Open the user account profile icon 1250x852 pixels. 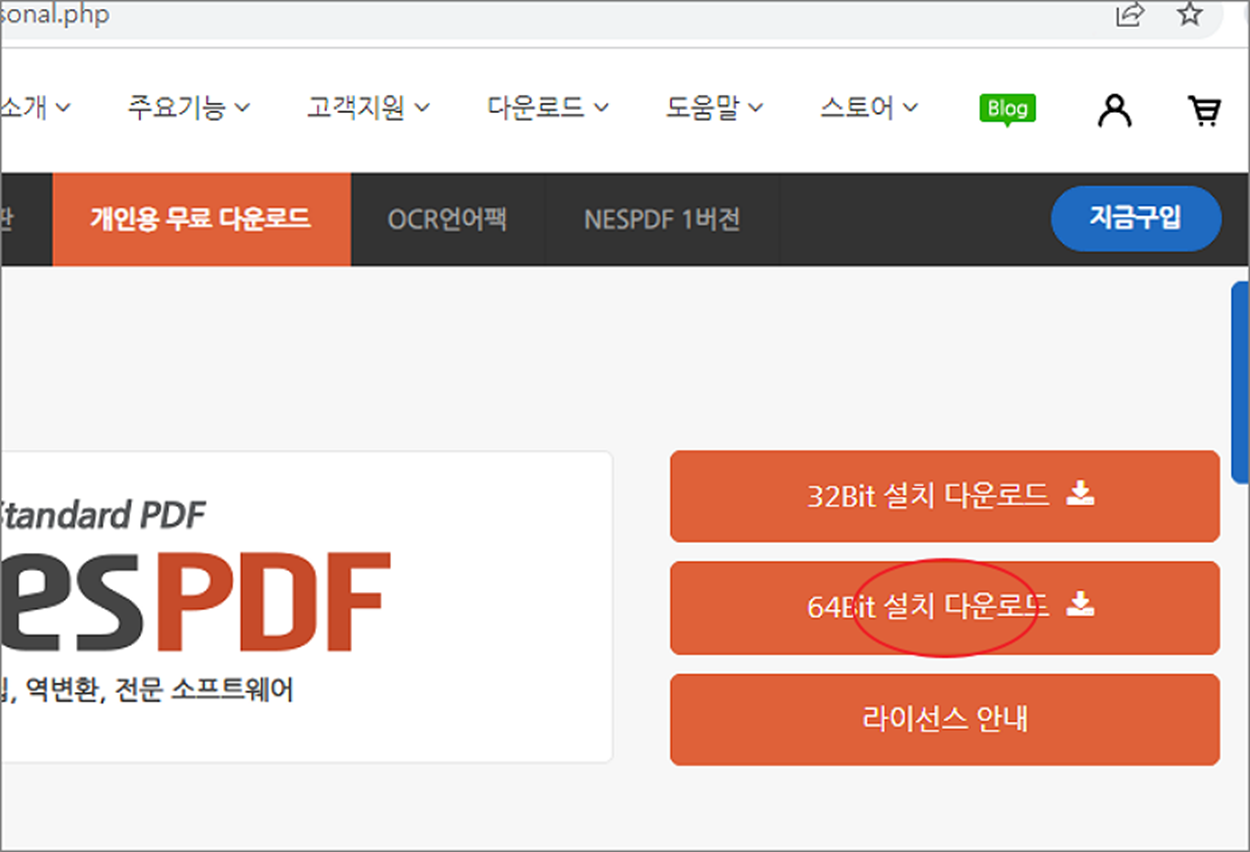pos(1114,110)
